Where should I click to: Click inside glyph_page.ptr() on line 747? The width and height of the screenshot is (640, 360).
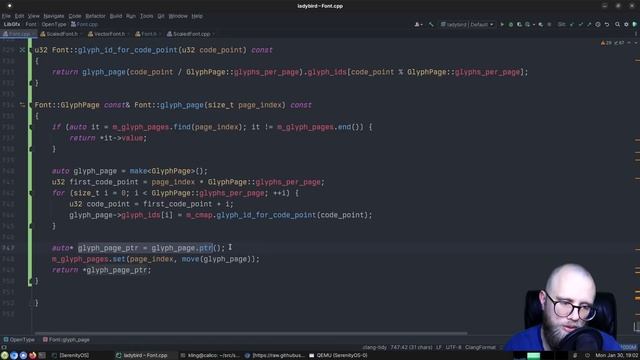tap(188, 248)
